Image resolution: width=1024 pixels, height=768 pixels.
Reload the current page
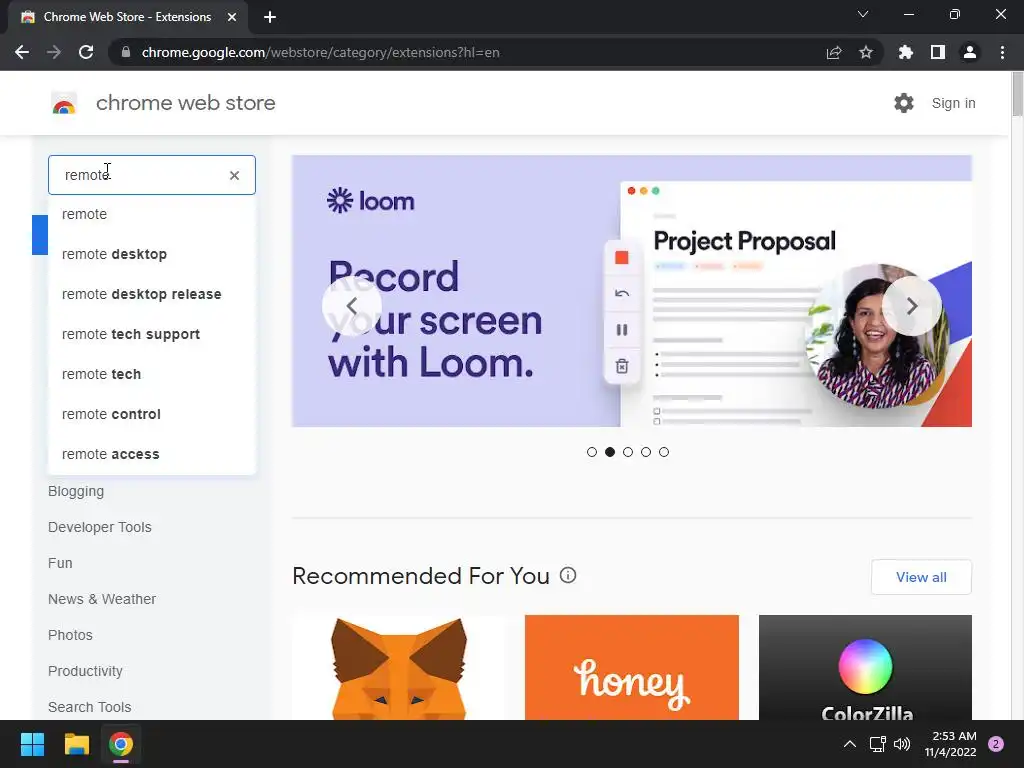click(x=86, y=52)
